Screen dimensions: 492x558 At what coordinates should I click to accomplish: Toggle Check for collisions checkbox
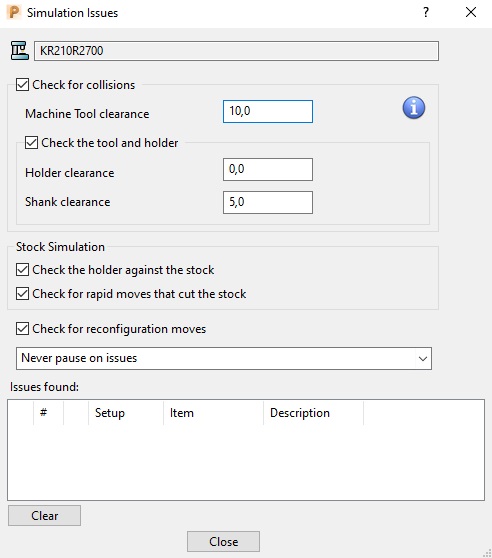pyautogui.click(x=22, y=85)
